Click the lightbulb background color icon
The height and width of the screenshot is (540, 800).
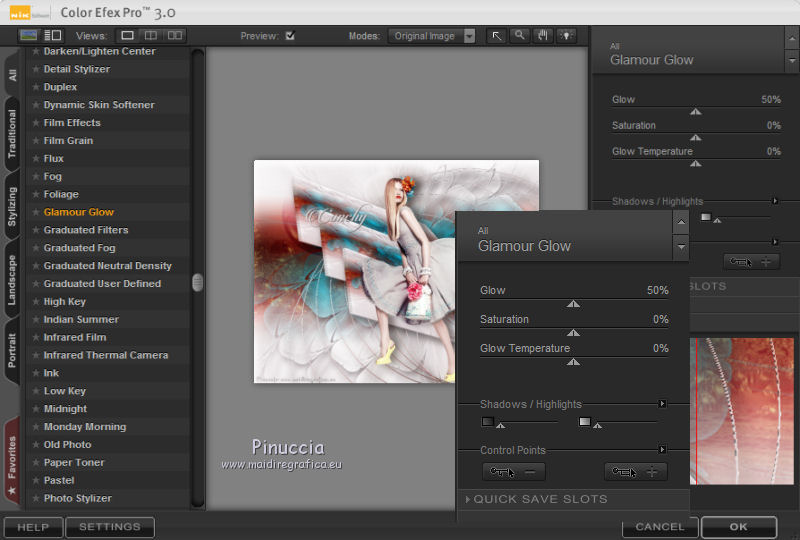tap(567, 36)
